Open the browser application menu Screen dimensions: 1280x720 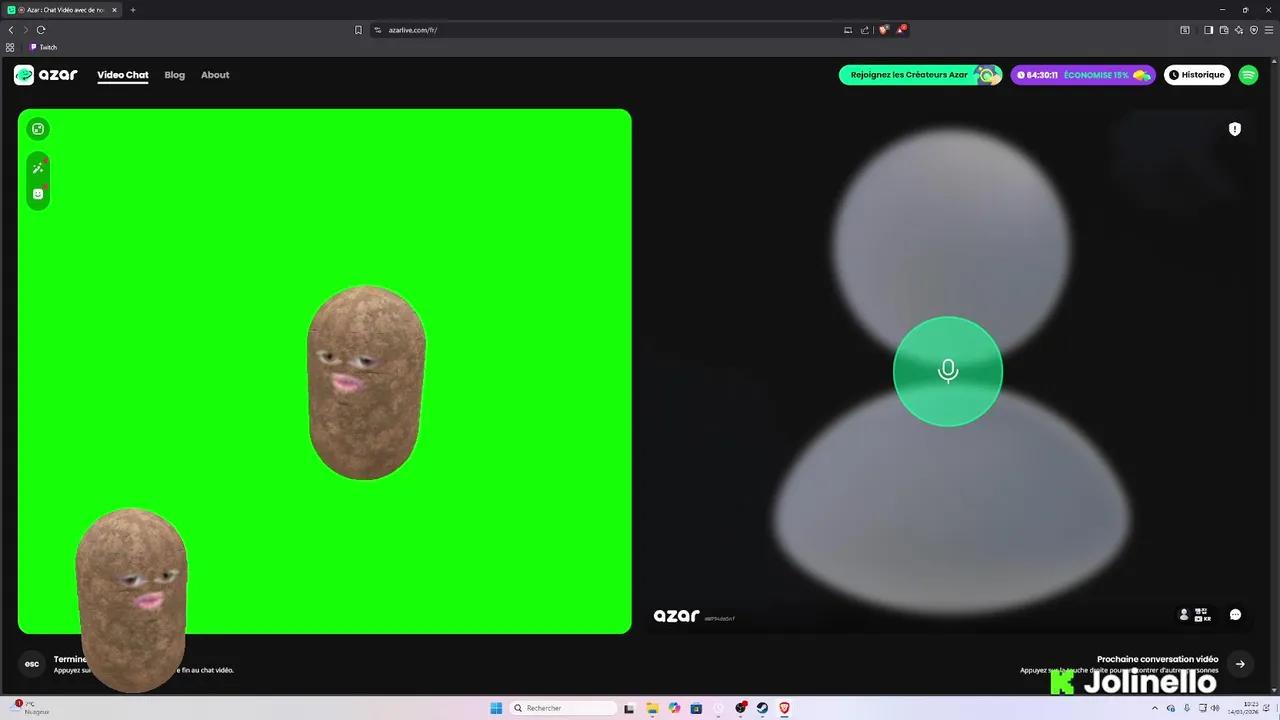coord(1269,30)
